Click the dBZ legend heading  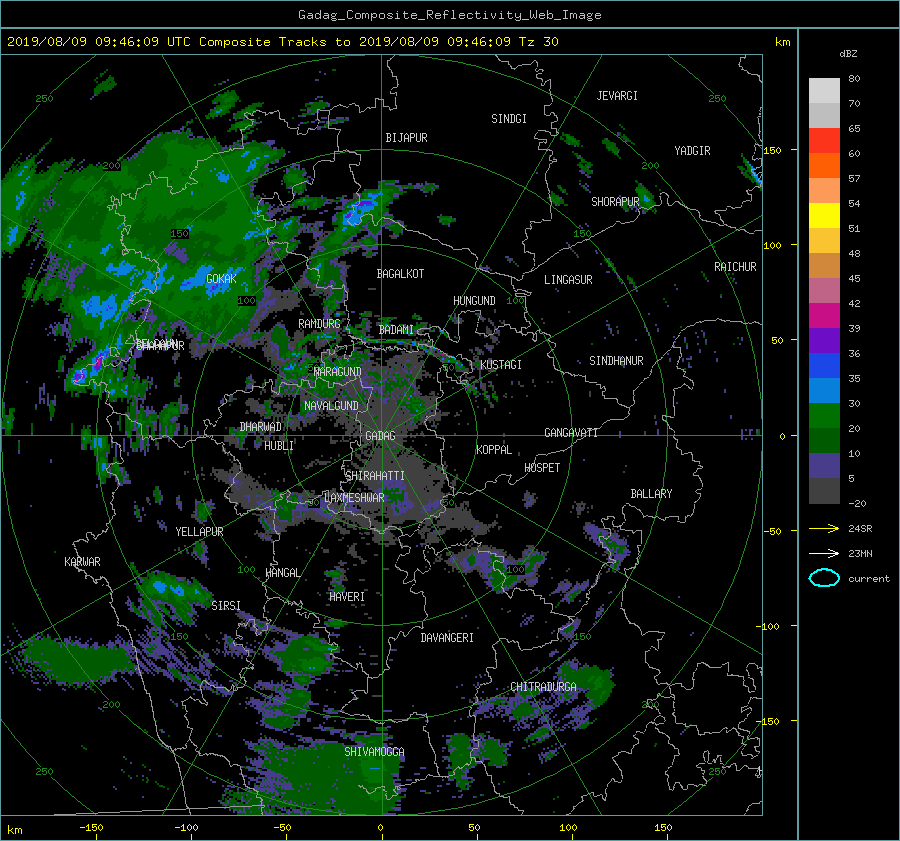click(848, 54)
